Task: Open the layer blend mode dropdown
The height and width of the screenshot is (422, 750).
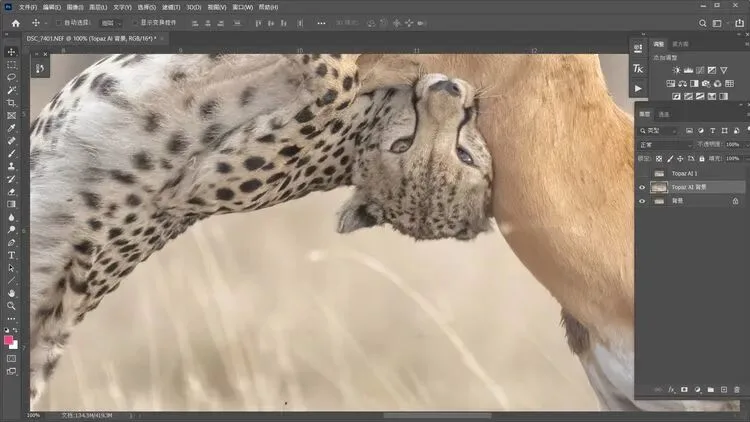Action: pos(666,144)
